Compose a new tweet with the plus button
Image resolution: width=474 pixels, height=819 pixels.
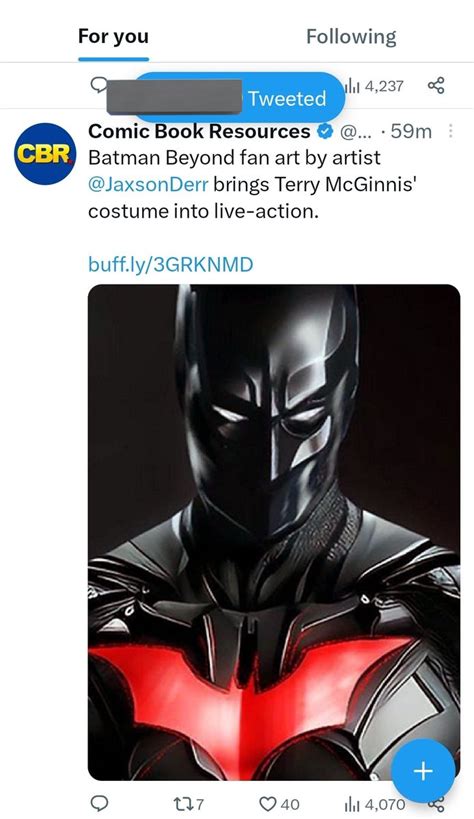tap(423, 770)
